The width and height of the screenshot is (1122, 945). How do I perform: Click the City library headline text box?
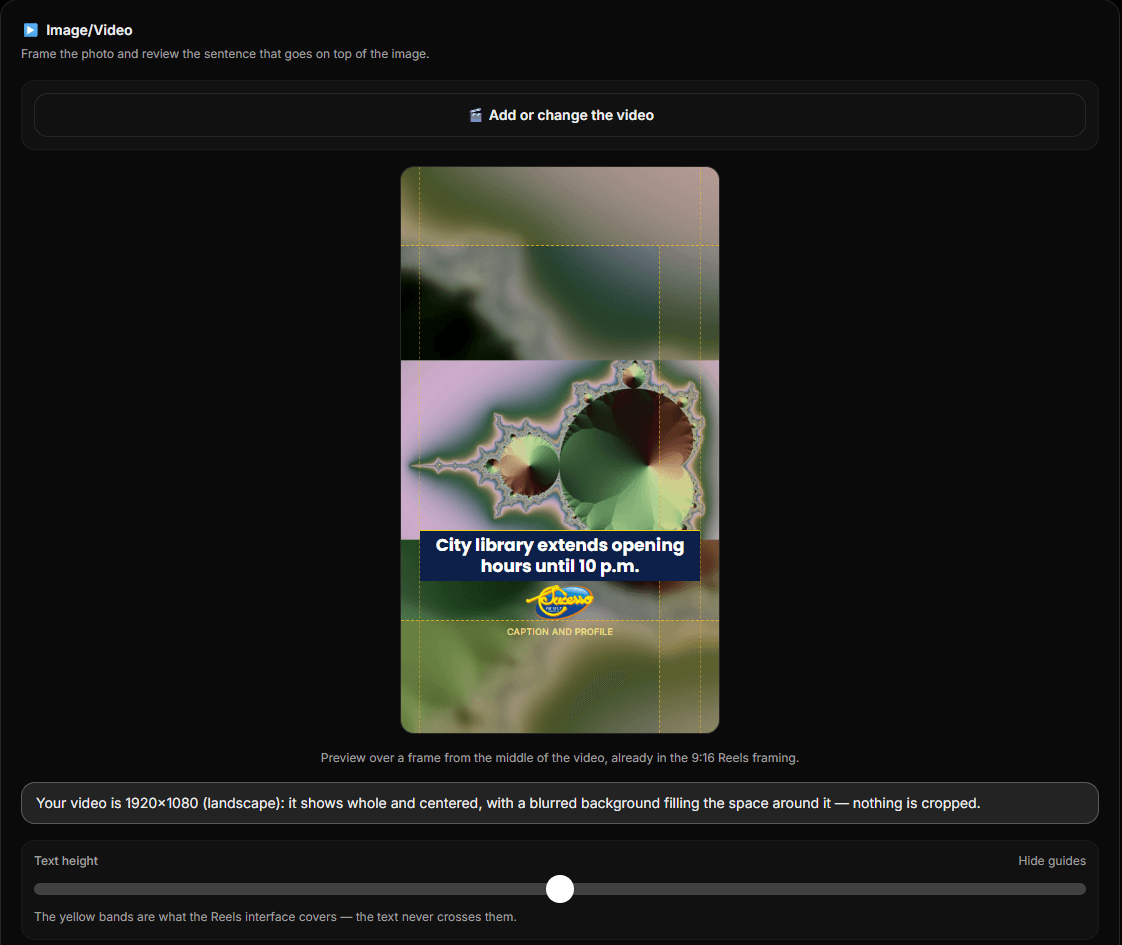tap(560, 556)
